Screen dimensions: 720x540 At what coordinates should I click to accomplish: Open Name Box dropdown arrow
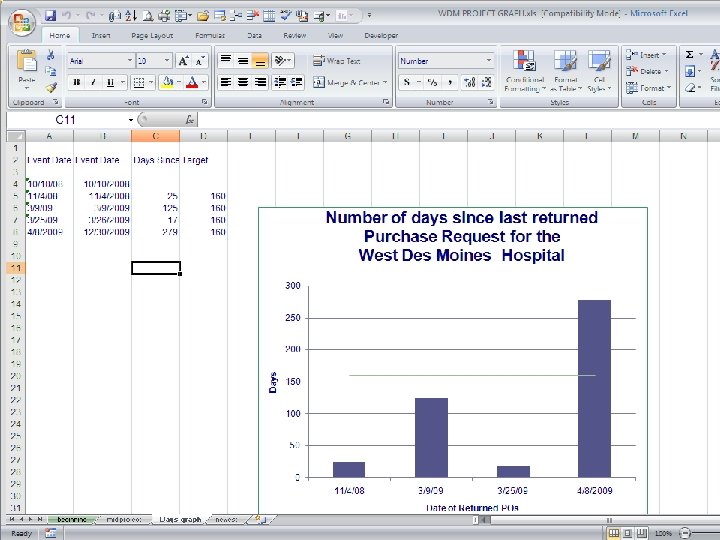point(131,120)
